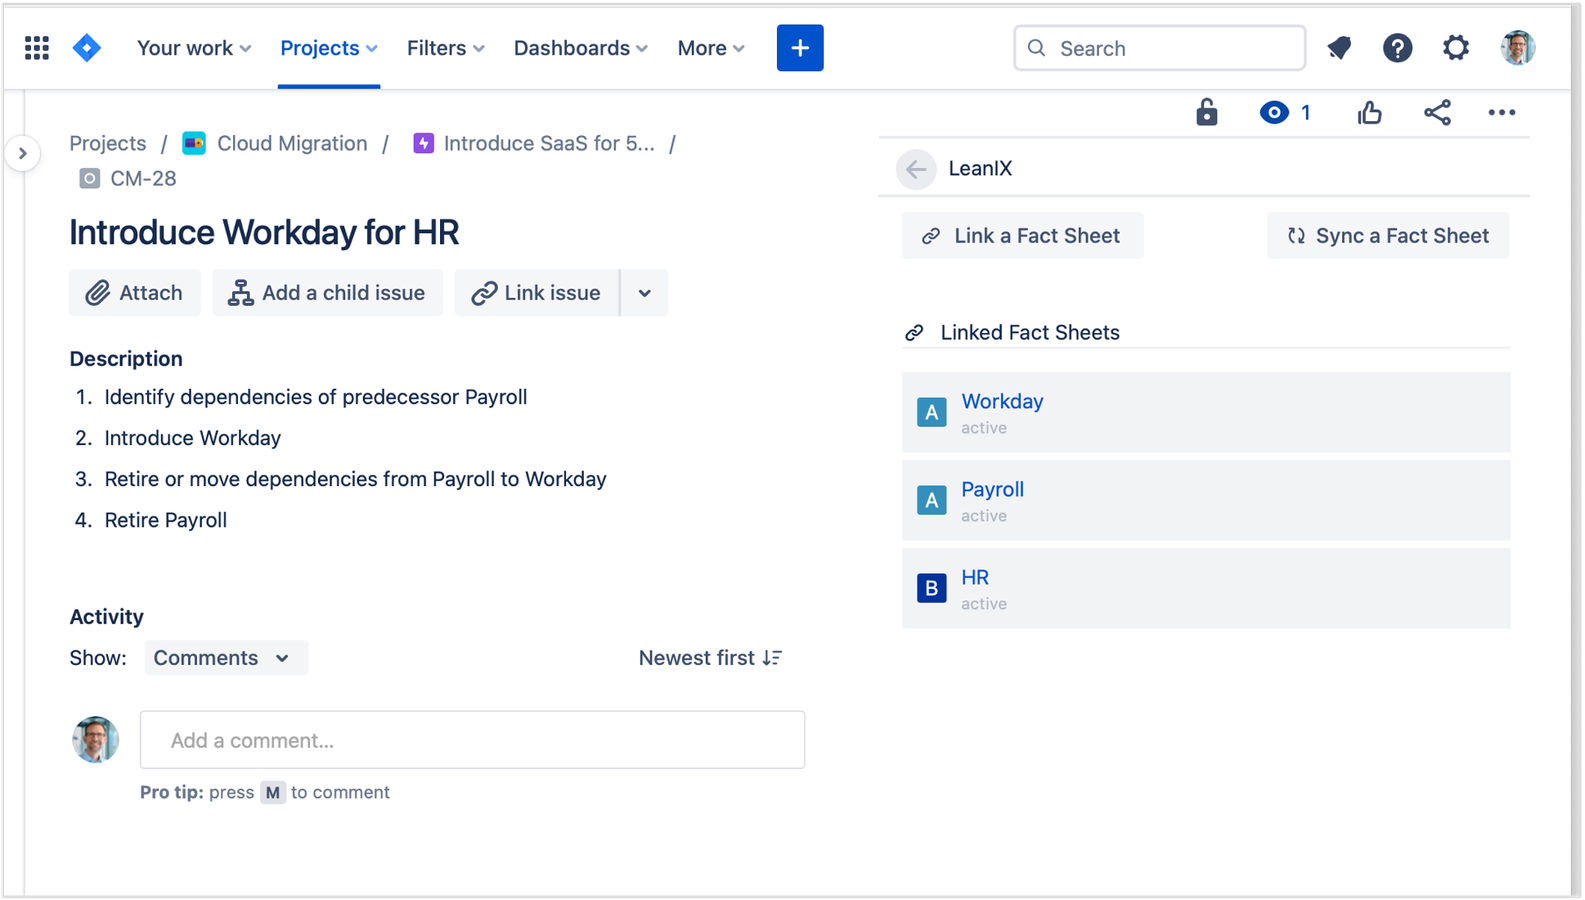
Task: Open the Filters menu
Action: (446, 48)
